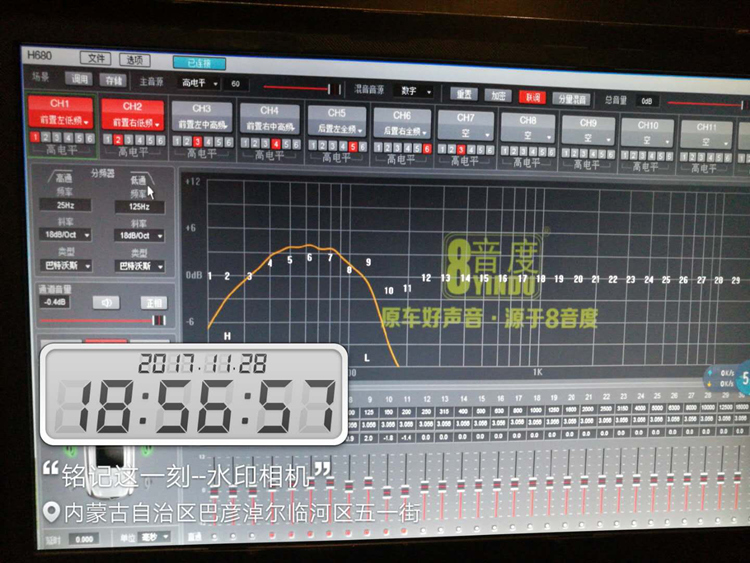Viewport: 750px width, 563px height.
Task: Open low-pass slope 18dB/Oct dropdown
Action: pos(140,236)
